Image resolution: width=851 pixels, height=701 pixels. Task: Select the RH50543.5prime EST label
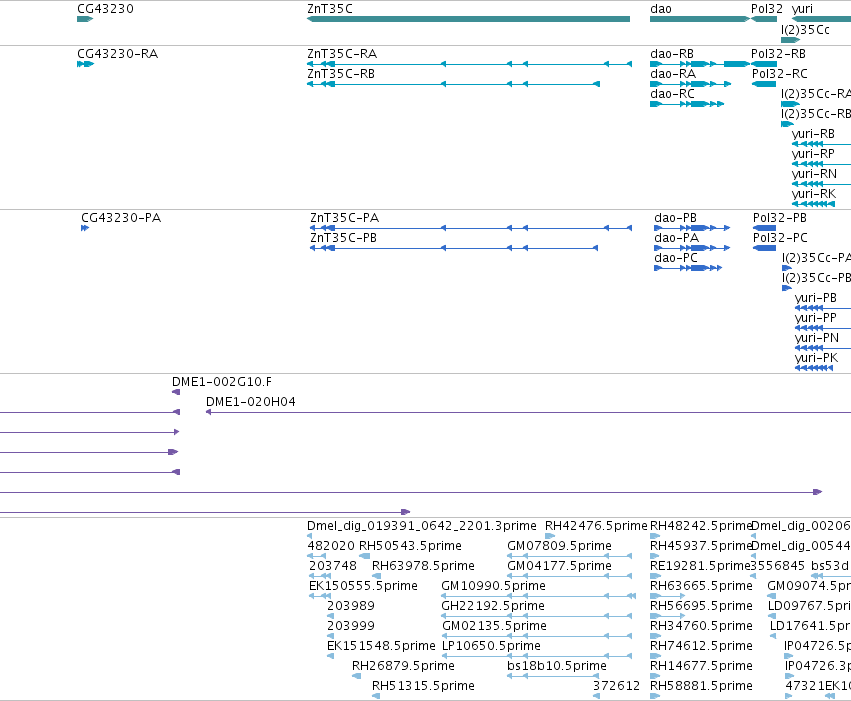pyautogui.click(x=410, y=546)
